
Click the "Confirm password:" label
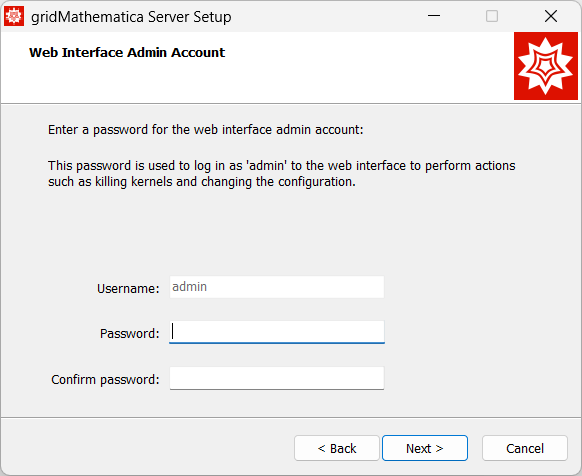105,379
